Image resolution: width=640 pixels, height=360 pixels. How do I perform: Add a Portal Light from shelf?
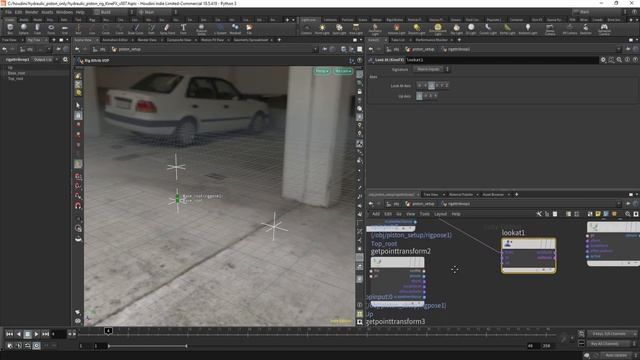(507, 29)
